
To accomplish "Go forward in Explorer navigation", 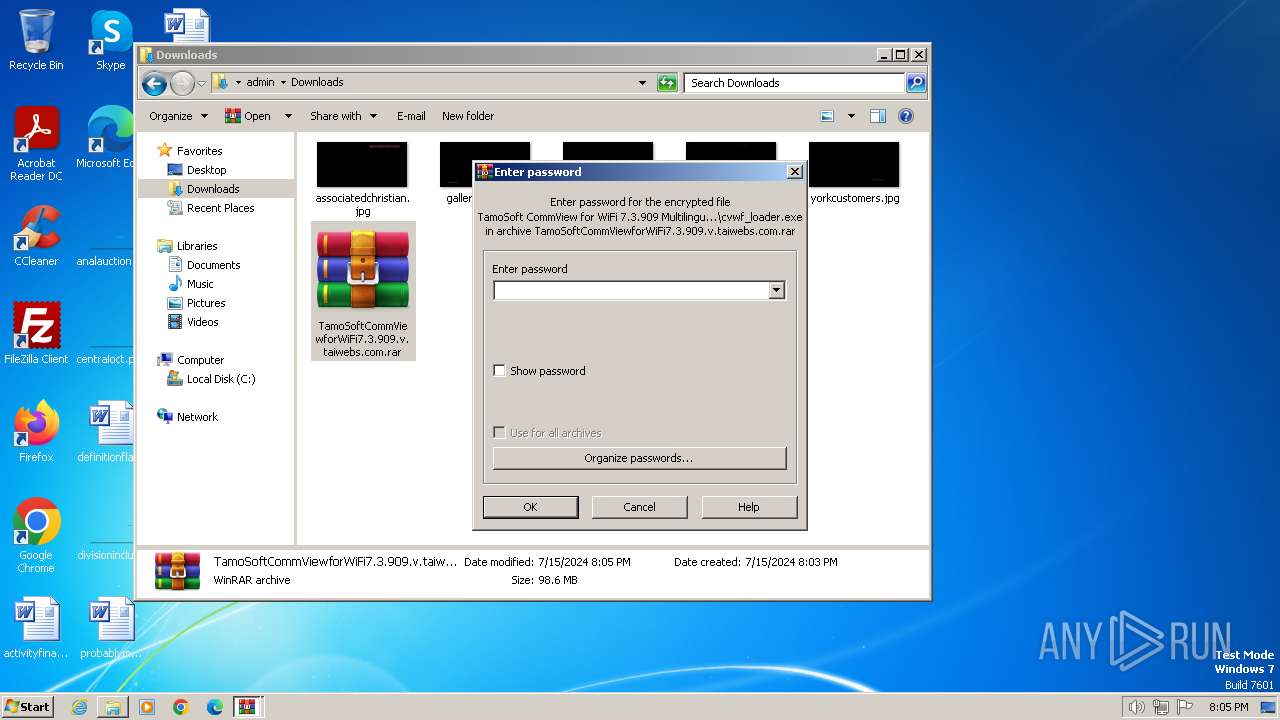I will click(x=182, y=83).
